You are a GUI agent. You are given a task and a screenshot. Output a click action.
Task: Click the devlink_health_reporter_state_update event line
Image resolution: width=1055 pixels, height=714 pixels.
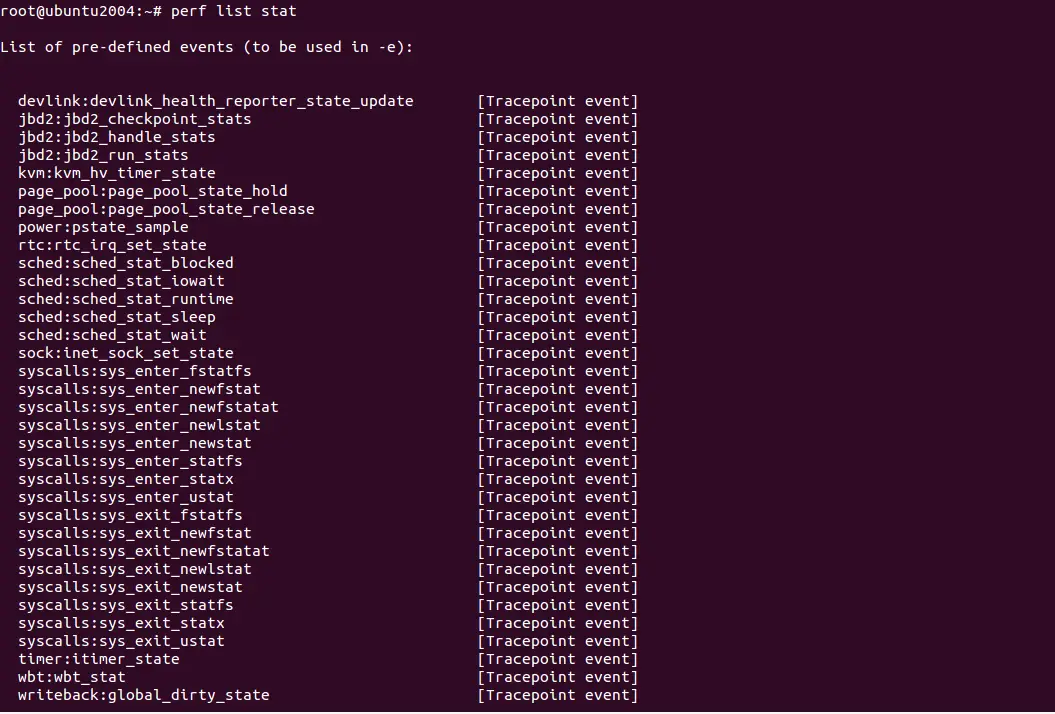(215, 101)
